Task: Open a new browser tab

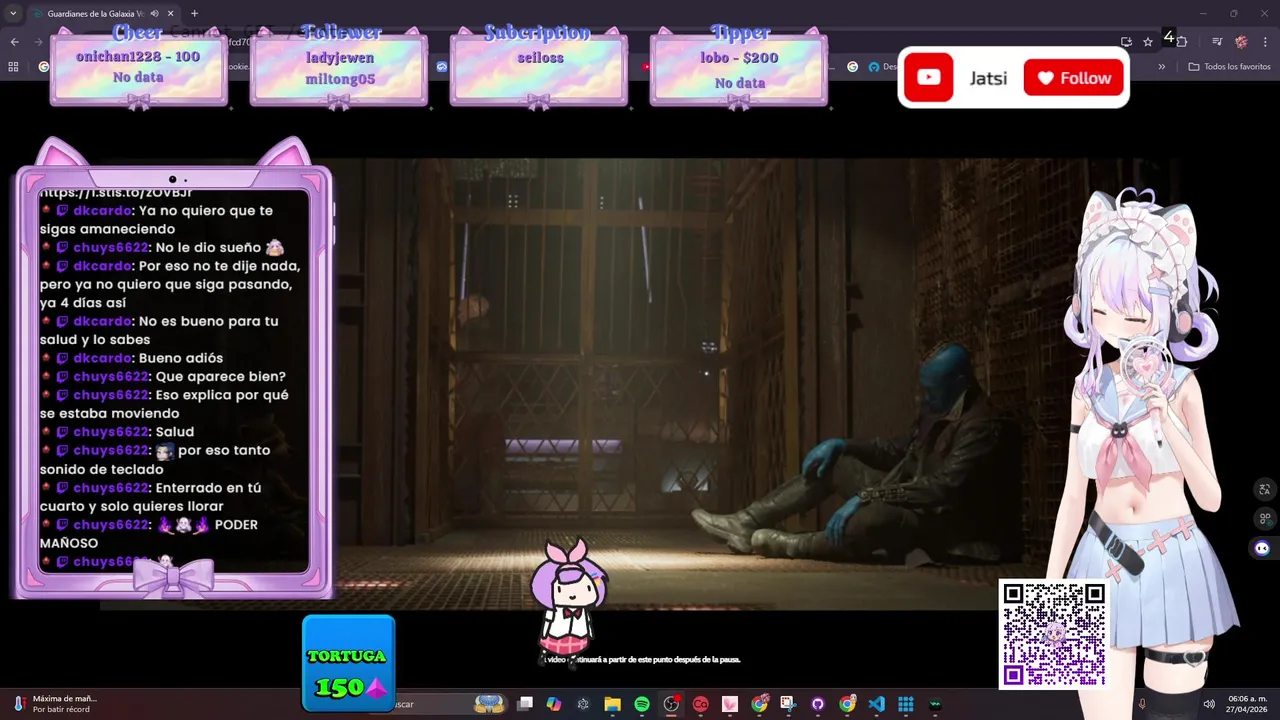Action: pos(194,14)
